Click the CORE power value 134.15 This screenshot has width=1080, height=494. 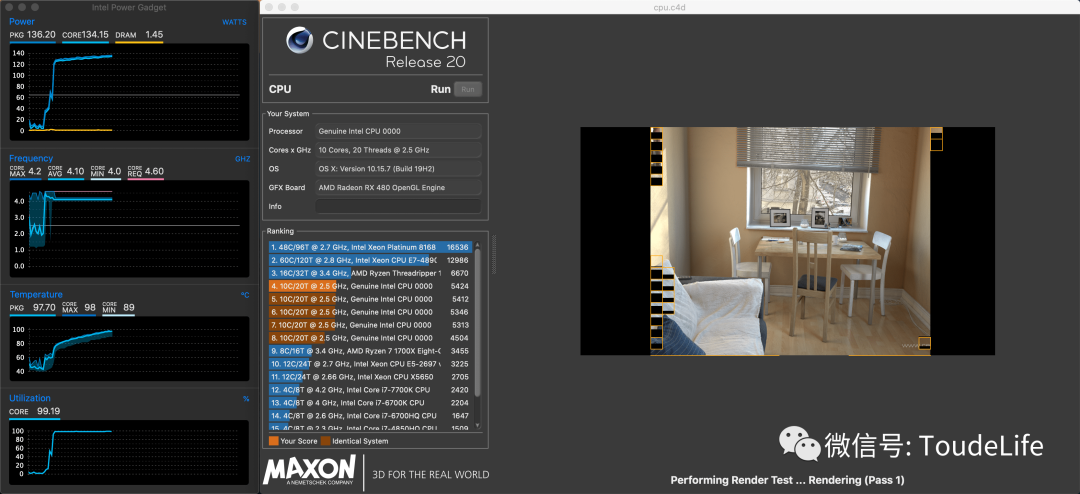coord(94,34)
